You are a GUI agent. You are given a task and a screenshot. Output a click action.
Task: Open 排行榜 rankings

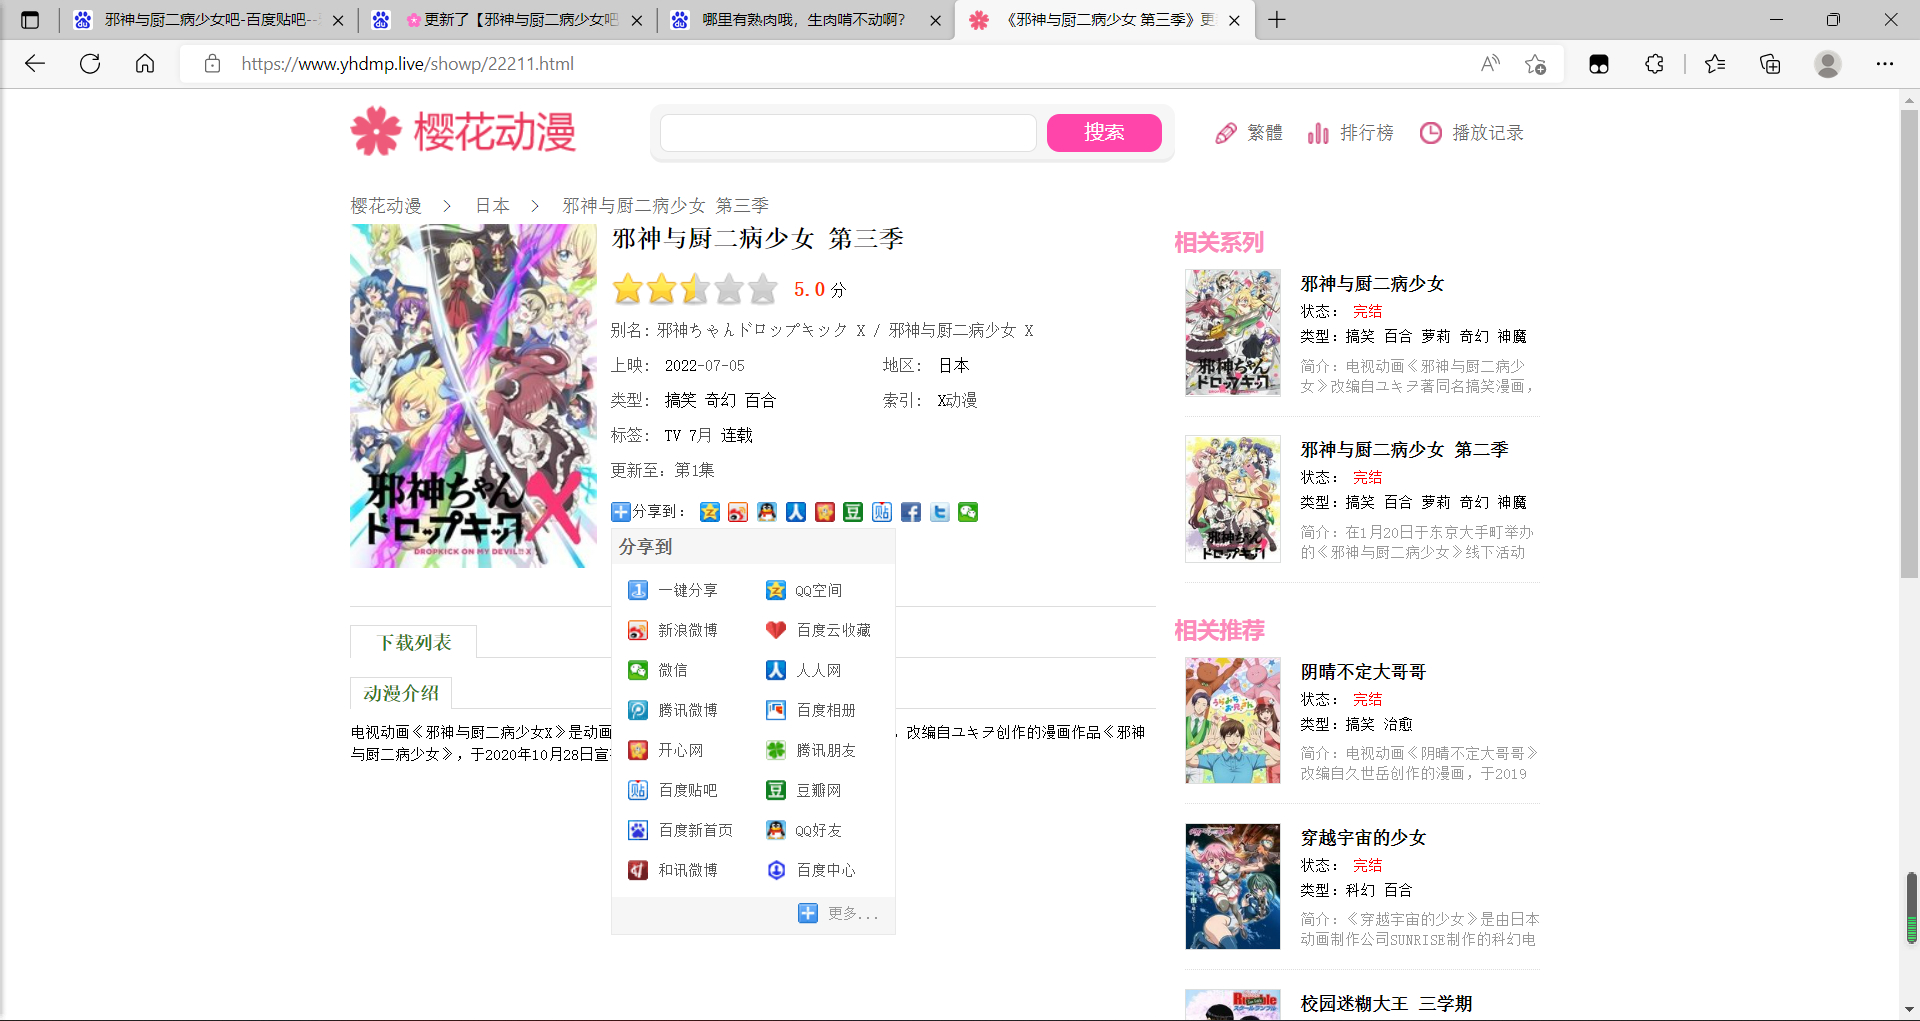pyautogui.click(x=1350, y=133)
